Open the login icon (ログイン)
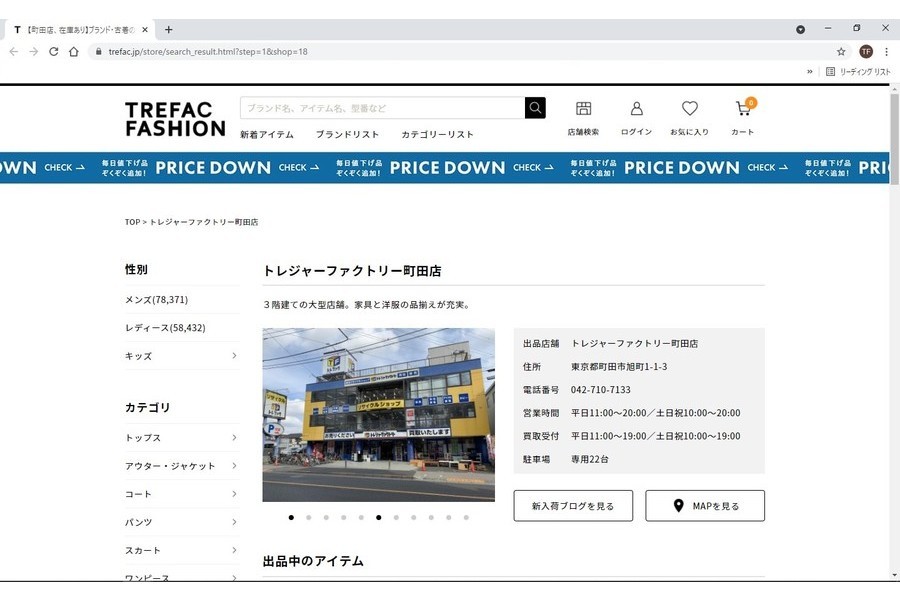 (637, 118)
